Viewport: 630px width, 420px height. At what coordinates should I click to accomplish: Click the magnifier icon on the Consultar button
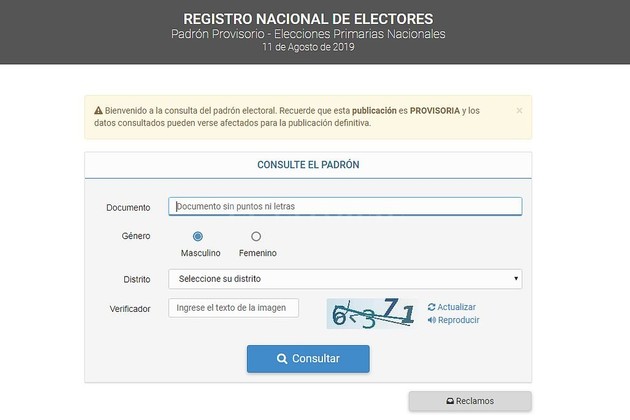[x=282, y=359]
